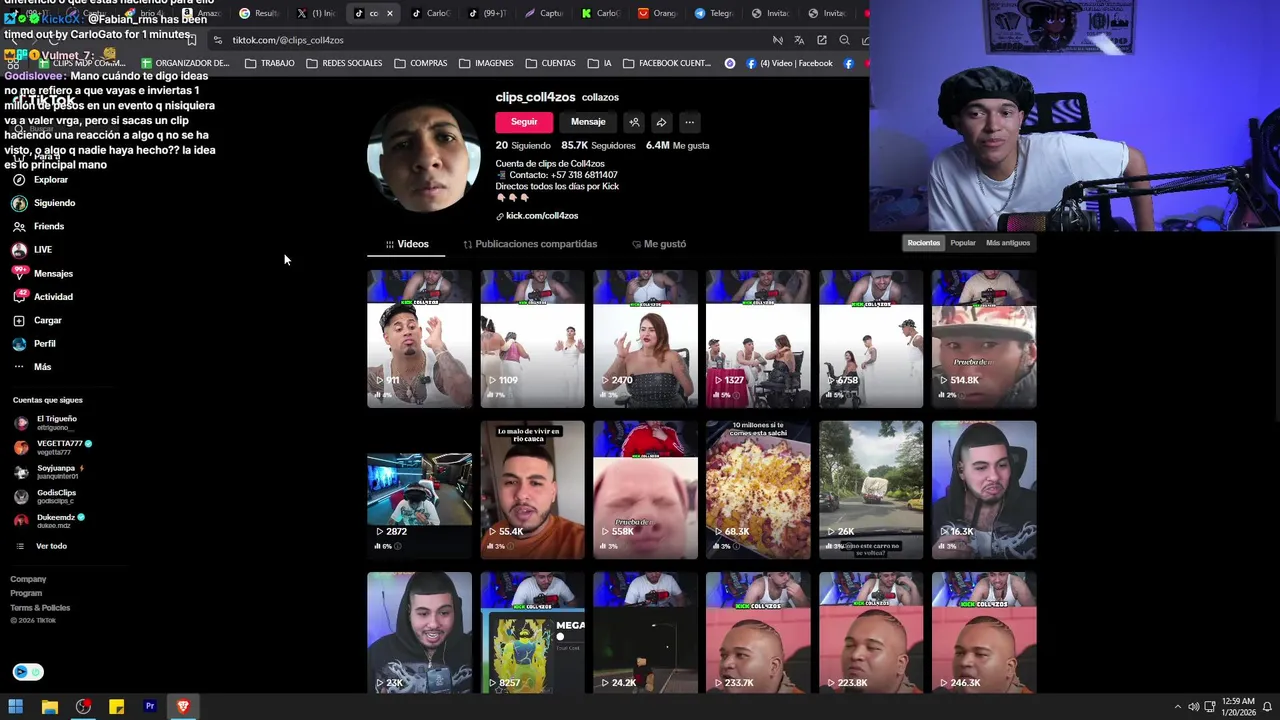Screen dimensions: 1280x720
Task: Open Explorar in TikTok sidebar
Action: point(41,180)
